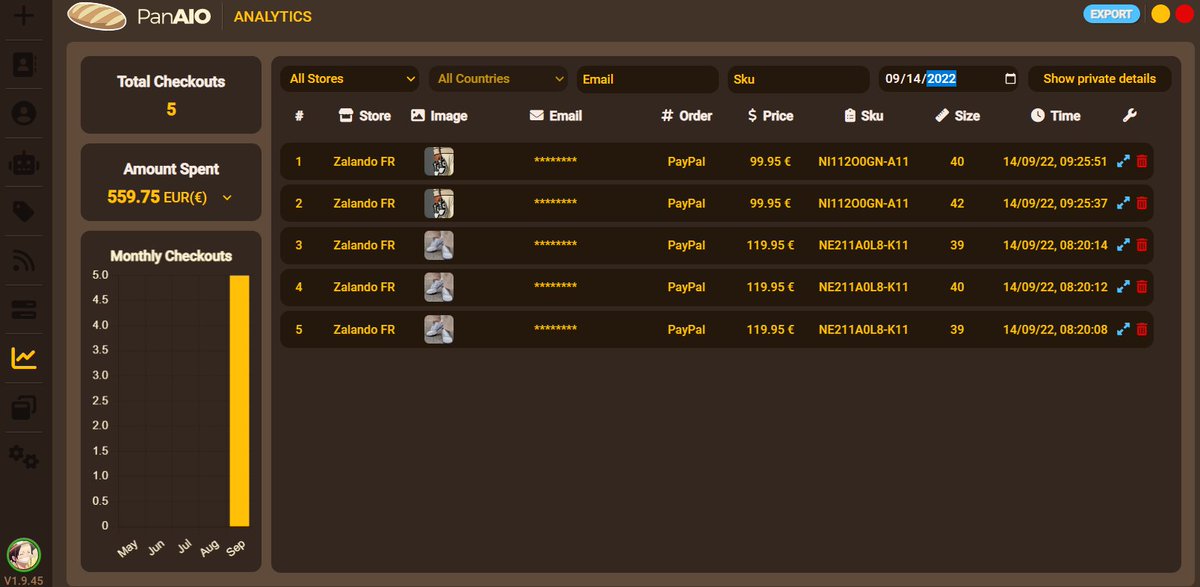
Task: Click the September bar in Monthly Checkouts
Action: pos(239,400)
